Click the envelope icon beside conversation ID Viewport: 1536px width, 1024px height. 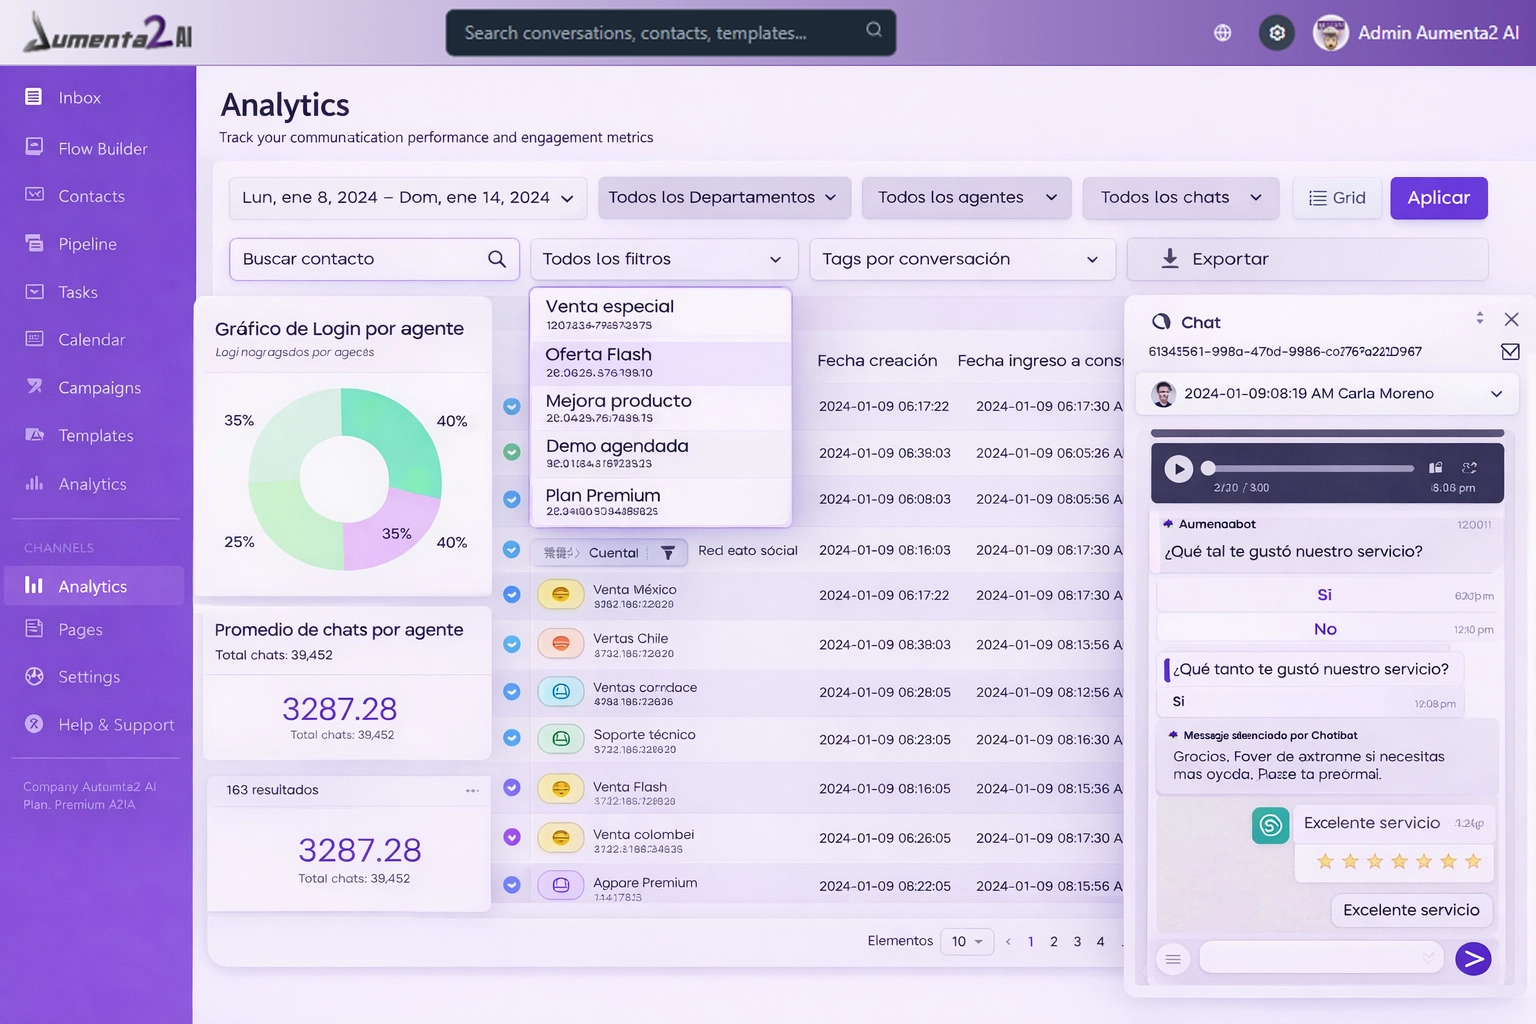1510,352
